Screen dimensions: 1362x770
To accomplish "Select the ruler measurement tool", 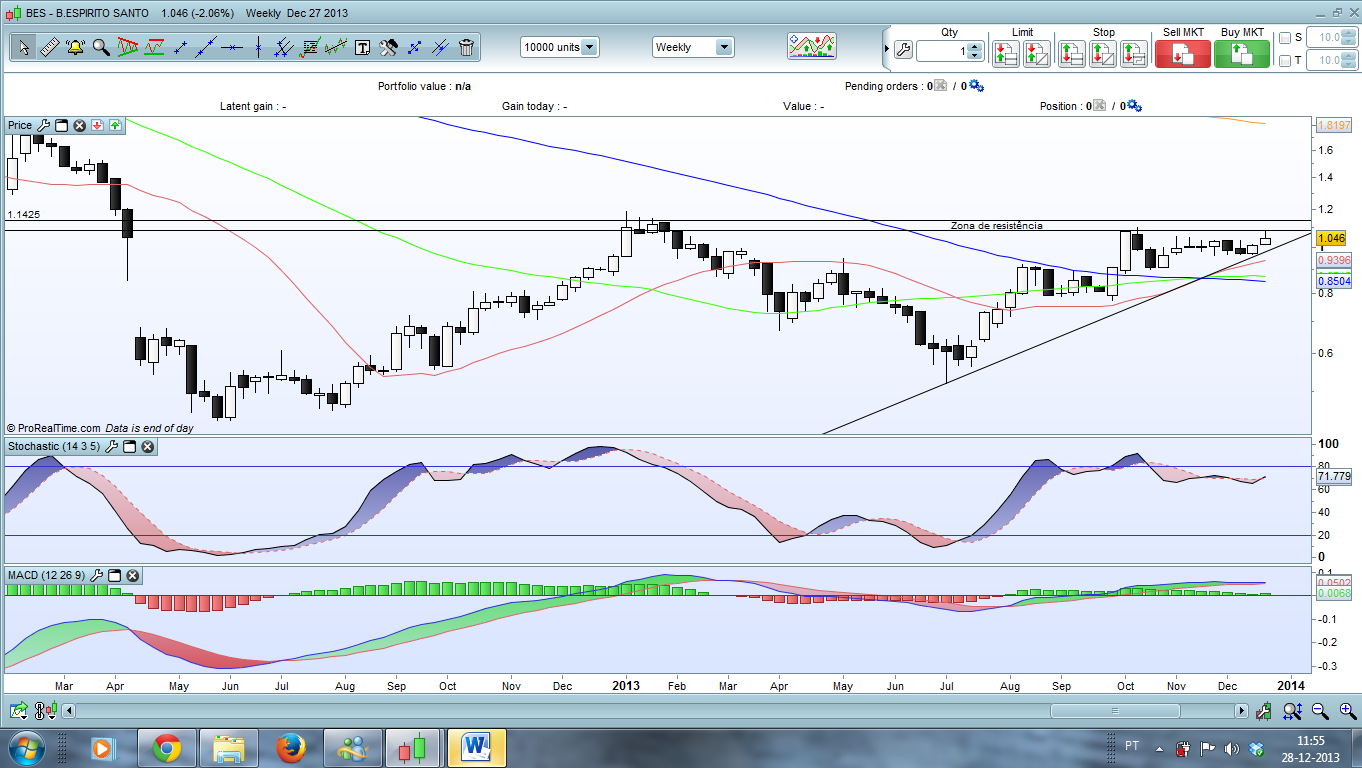I will (49, 47).
